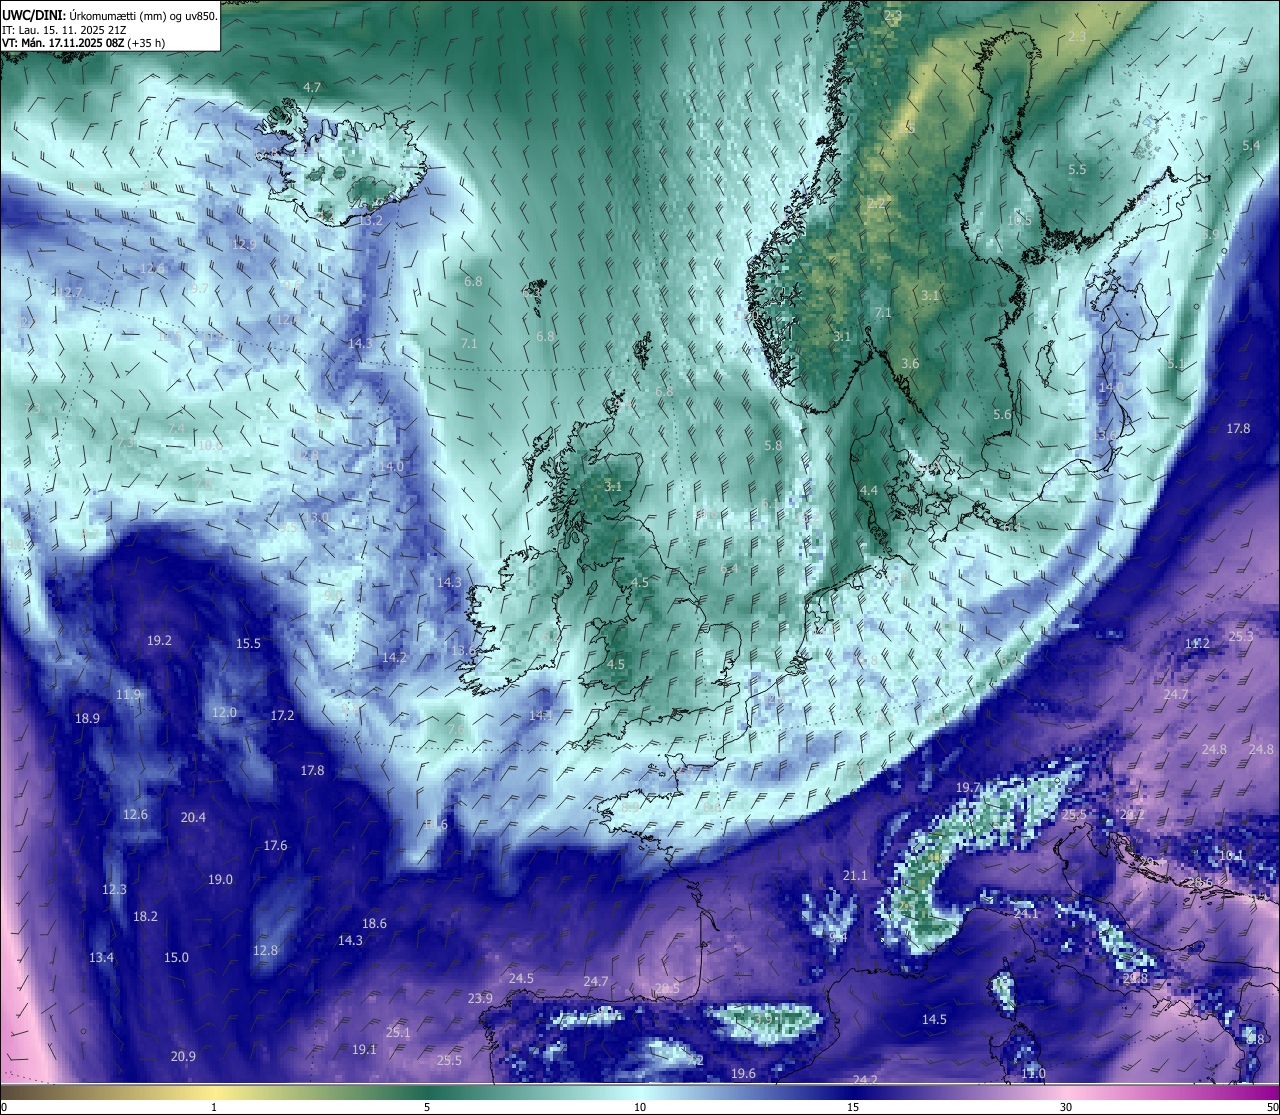Click the 25.3 value near right edge
1280x1115 pixels.
[x=1241, y=637]
